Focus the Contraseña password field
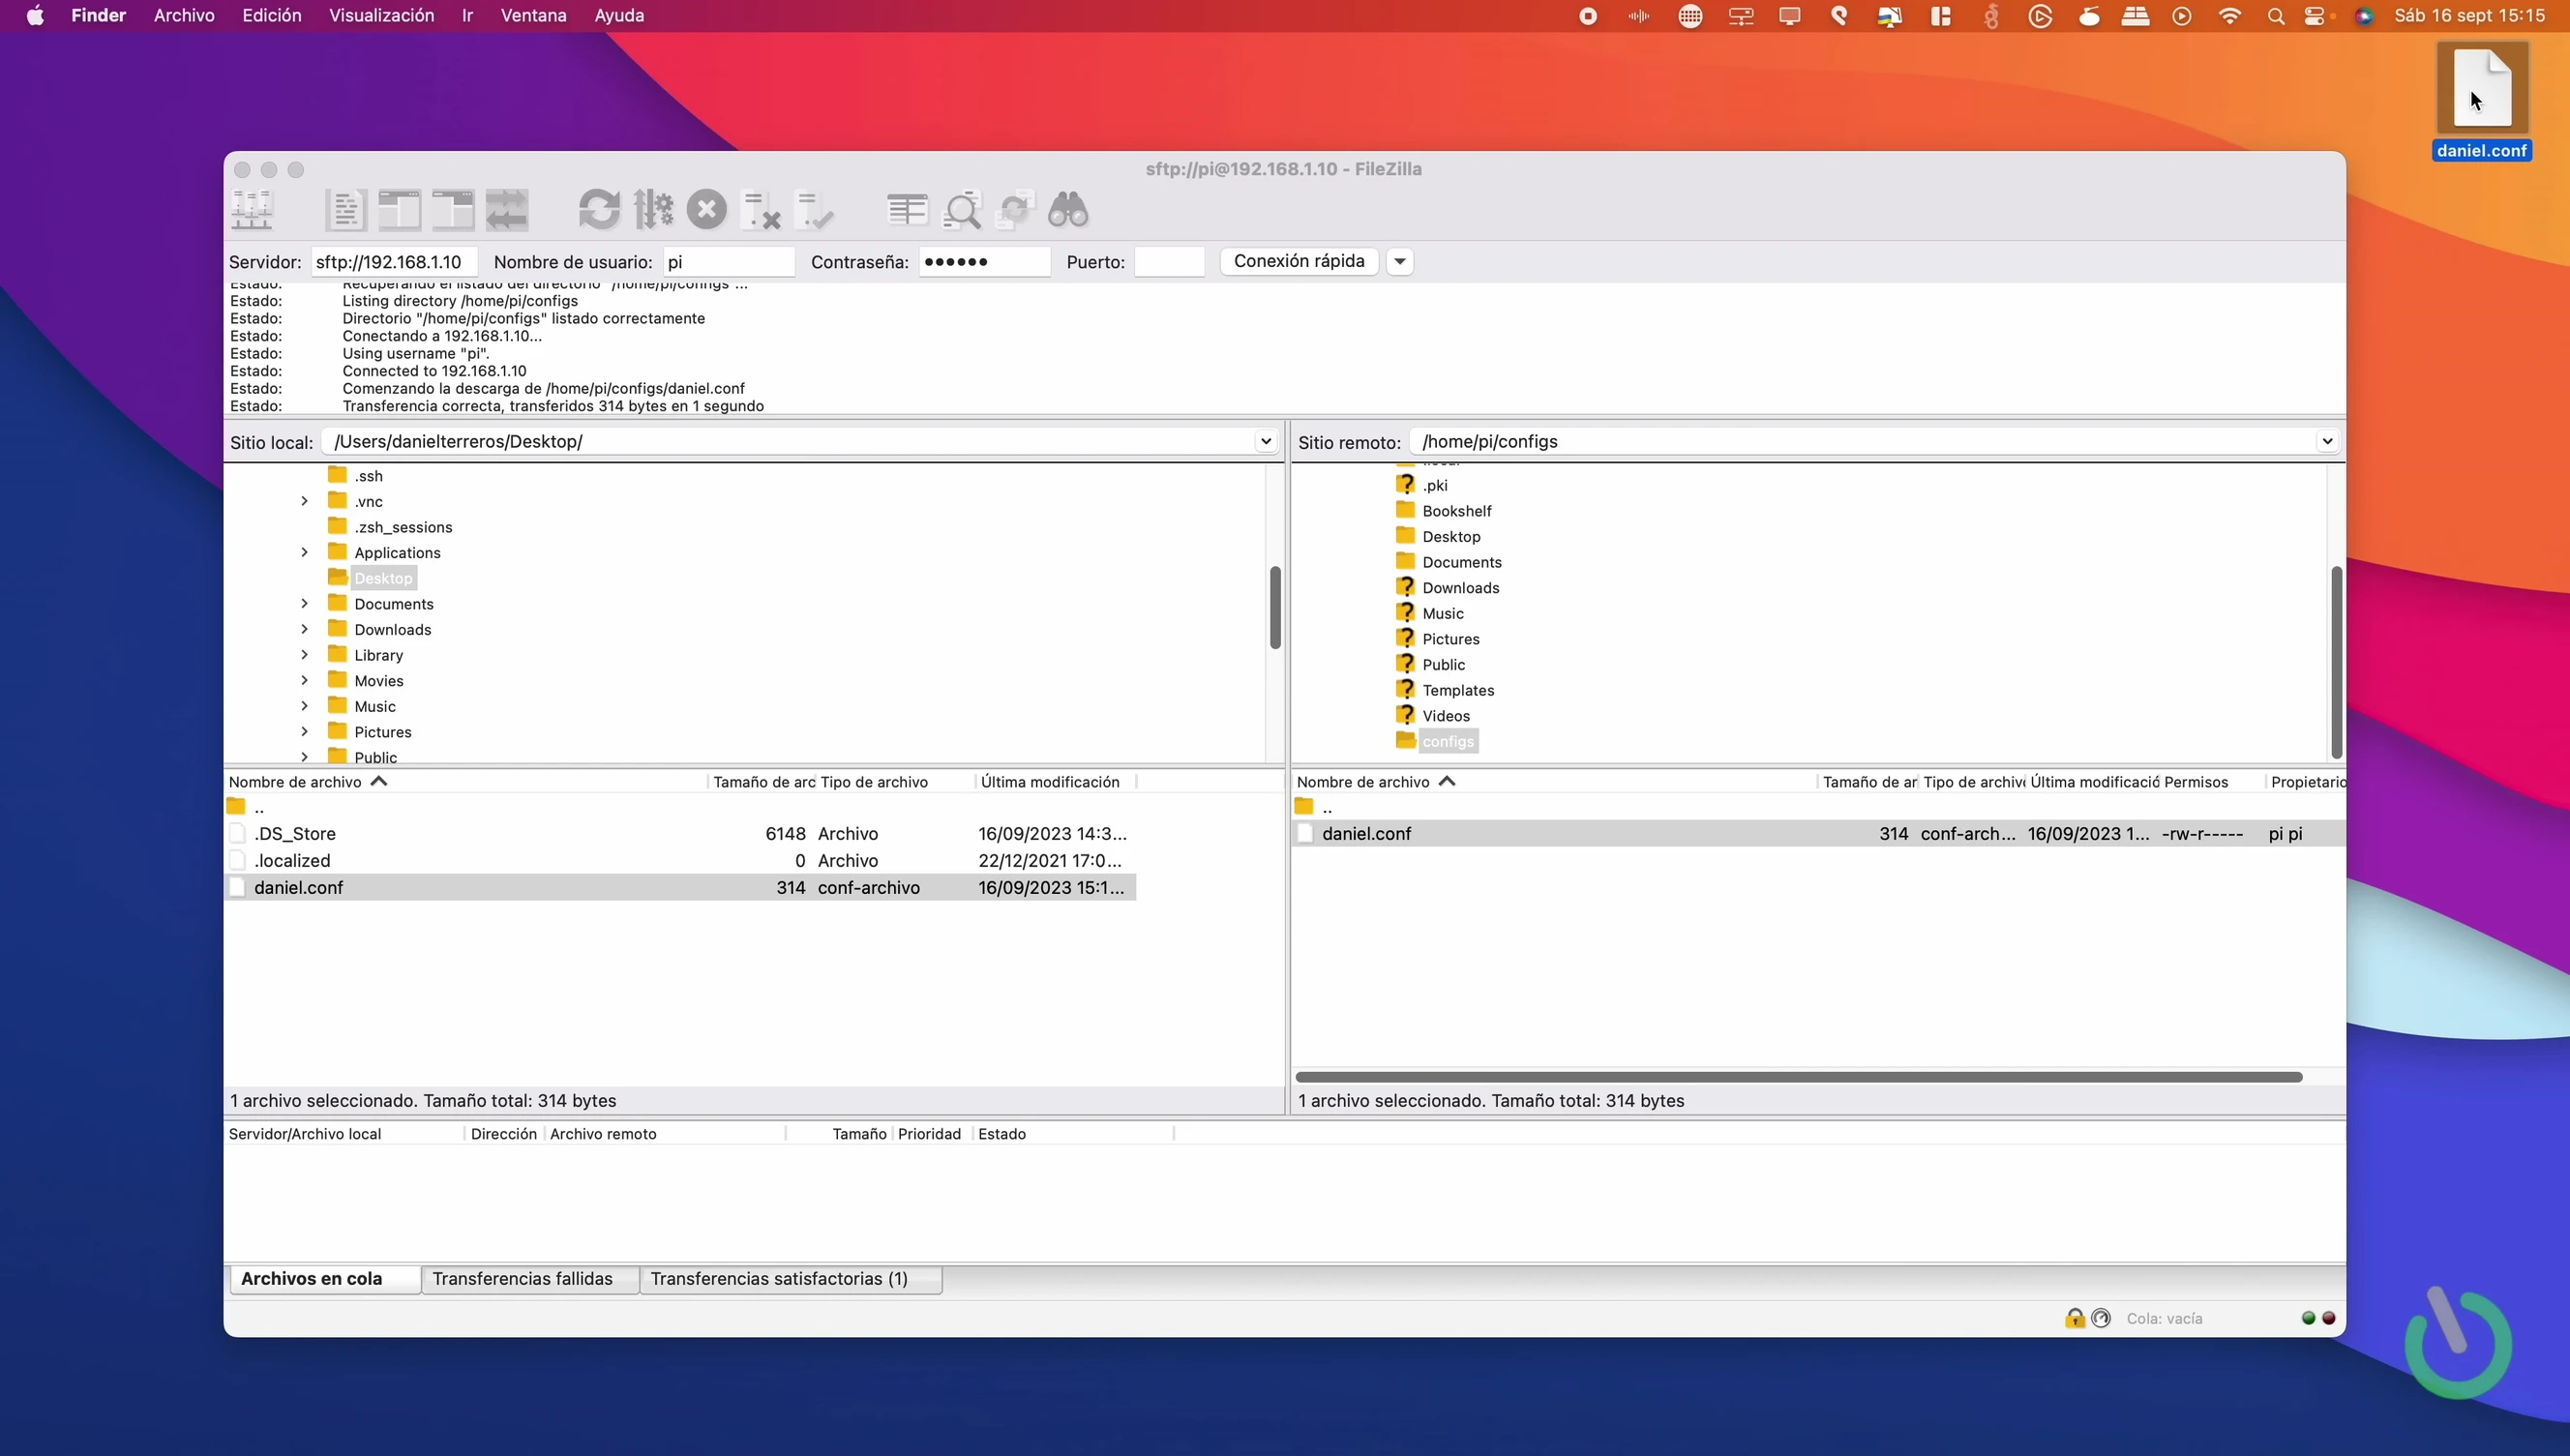The image size is (2570, 1456). pos(984,262)
